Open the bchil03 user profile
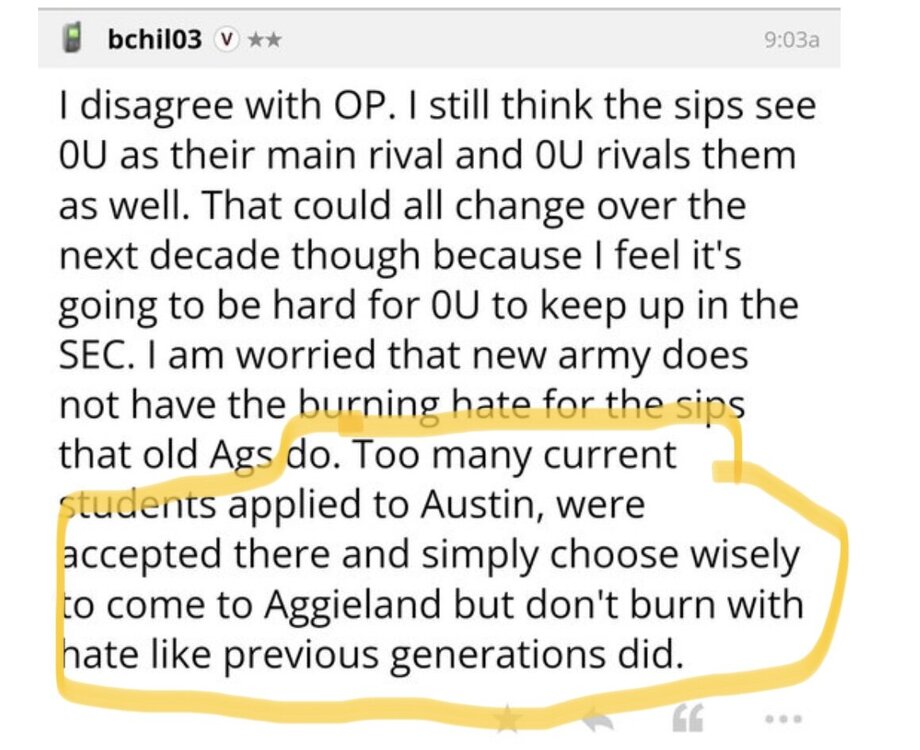This screenshot has width=920, height=750. pyautogui.click(x=154, y=39)
